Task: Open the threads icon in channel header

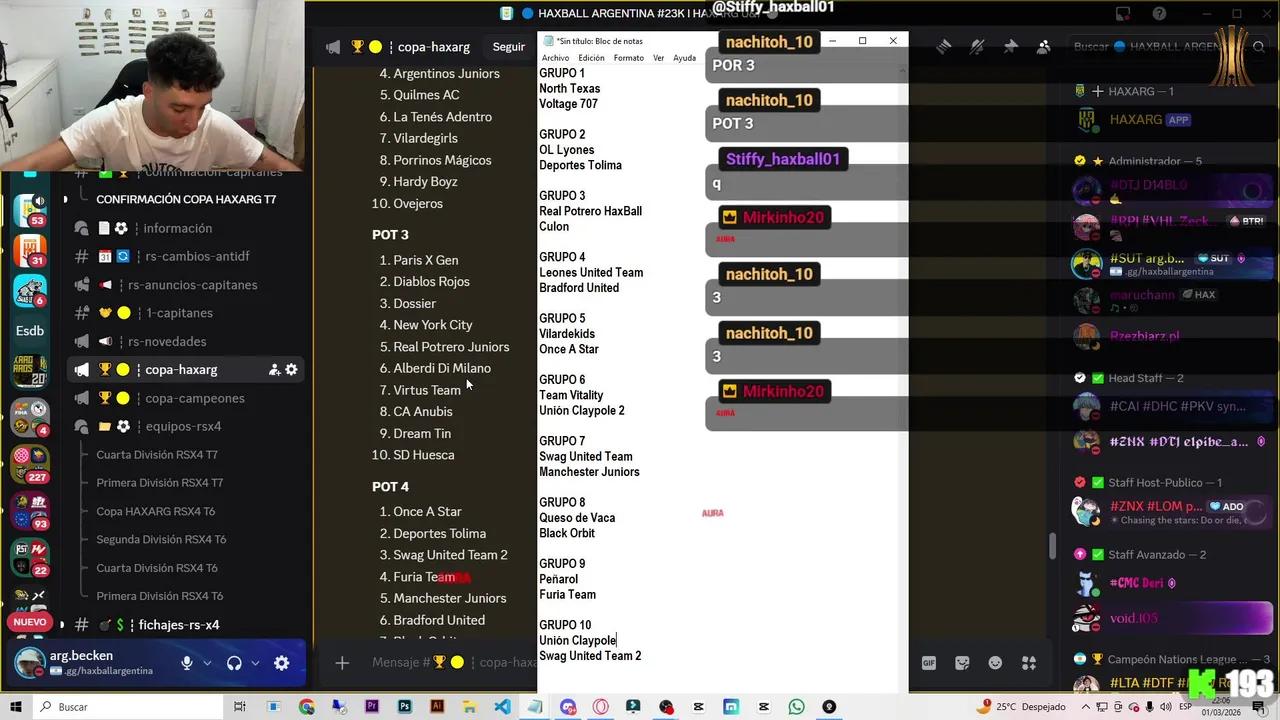Action: pos(943,46)
